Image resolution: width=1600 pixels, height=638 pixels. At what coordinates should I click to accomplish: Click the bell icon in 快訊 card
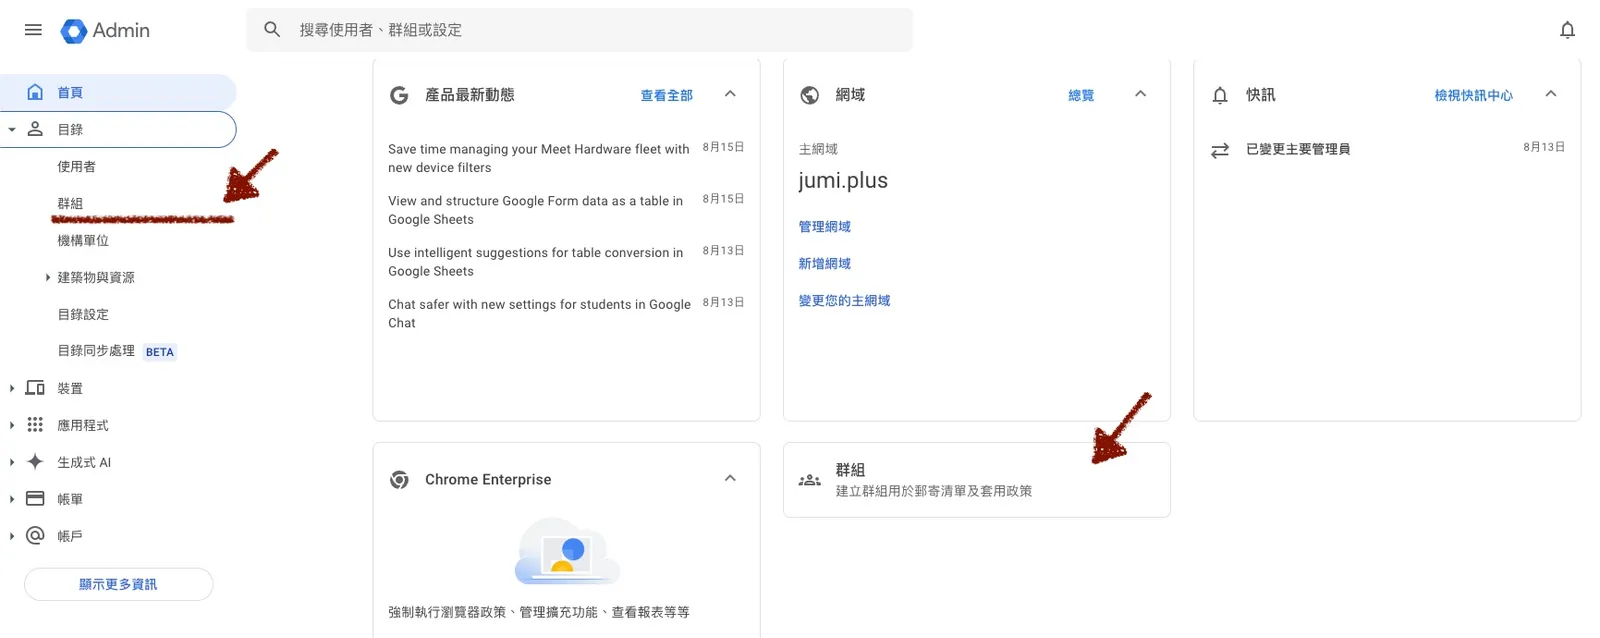1220,95
